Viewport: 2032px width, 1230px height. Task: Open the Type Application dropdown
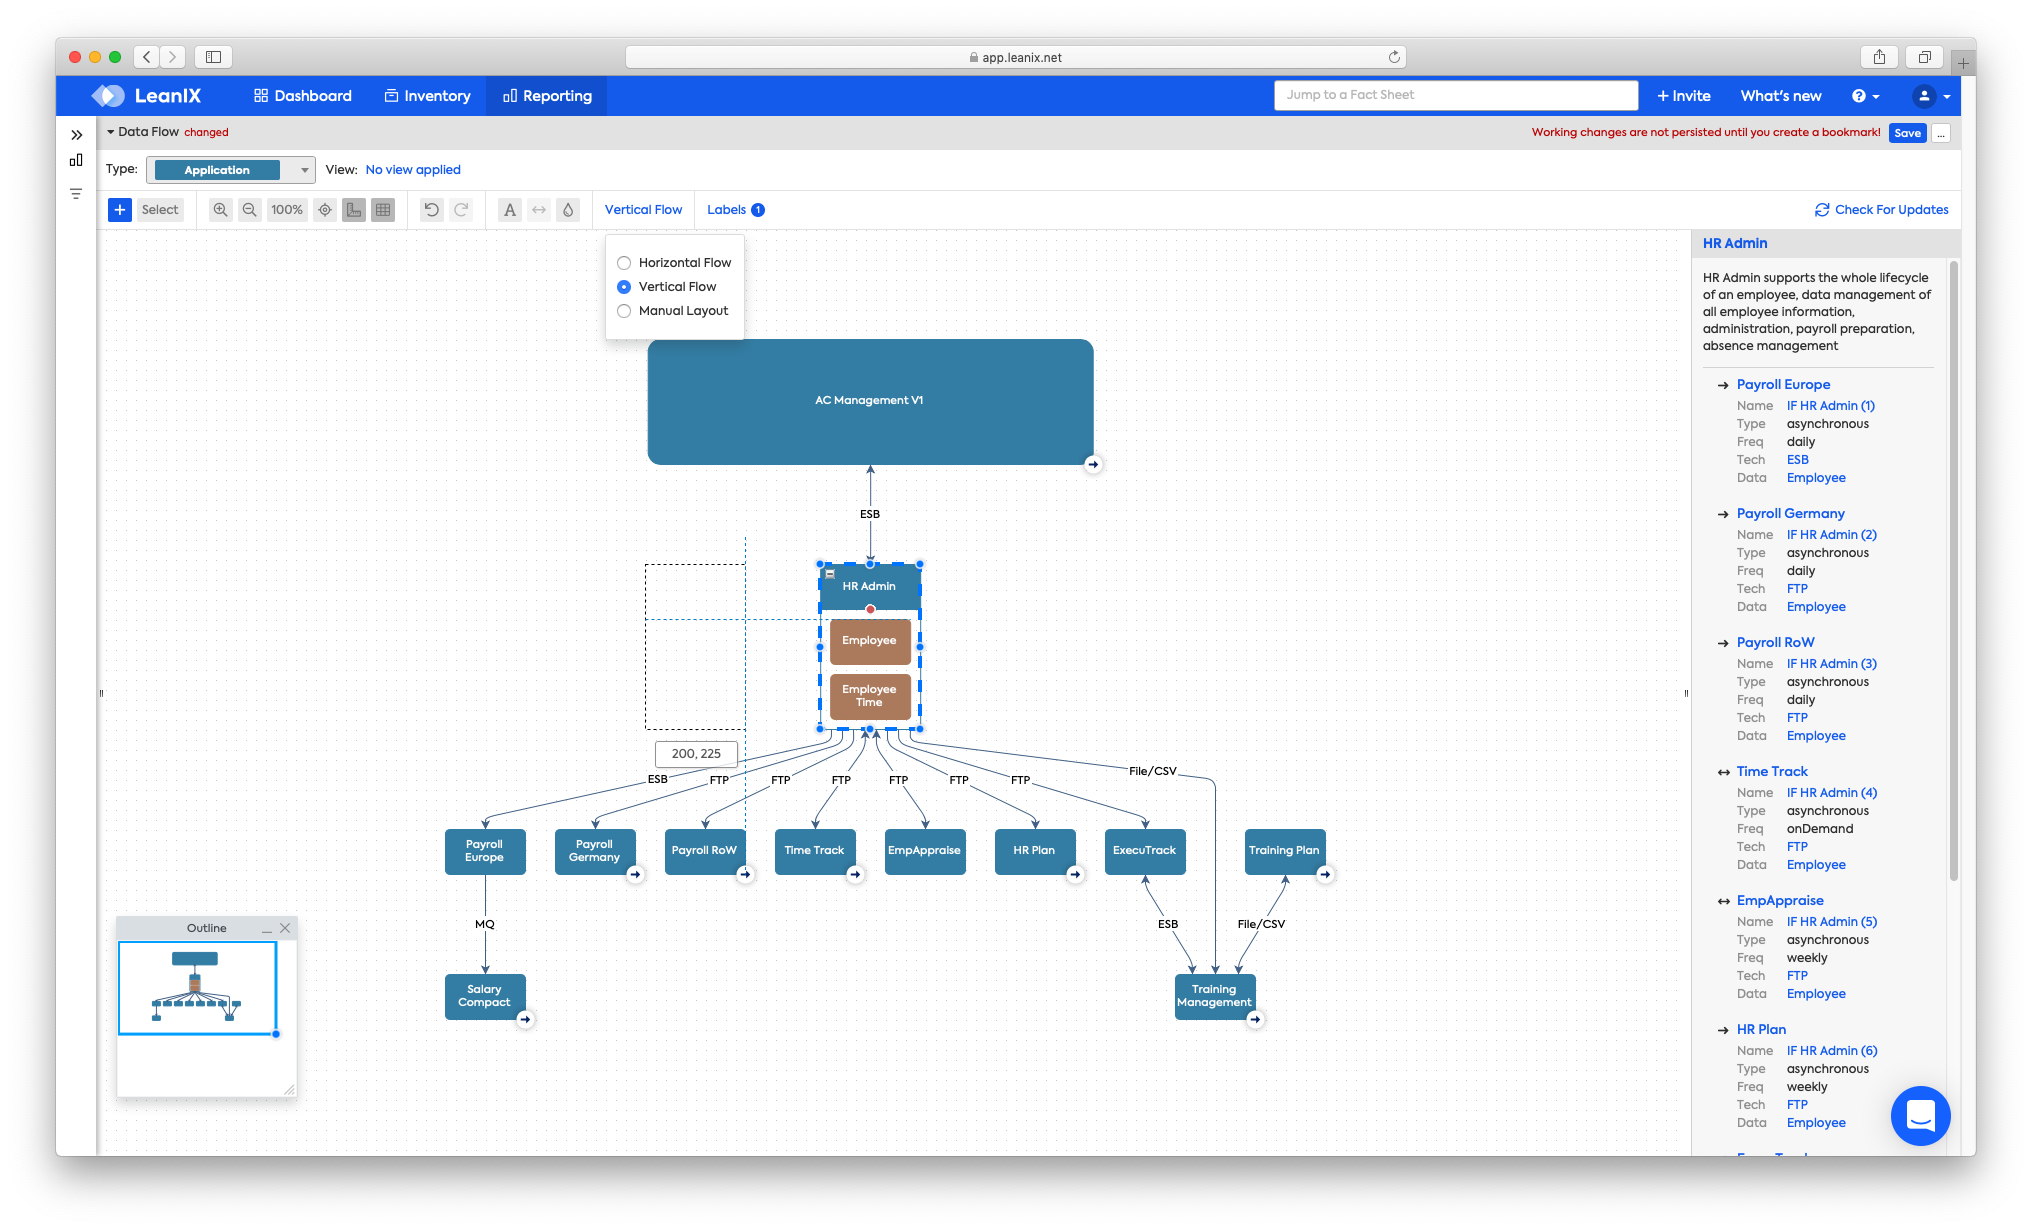pyautogui.click(x=231, y=170)
